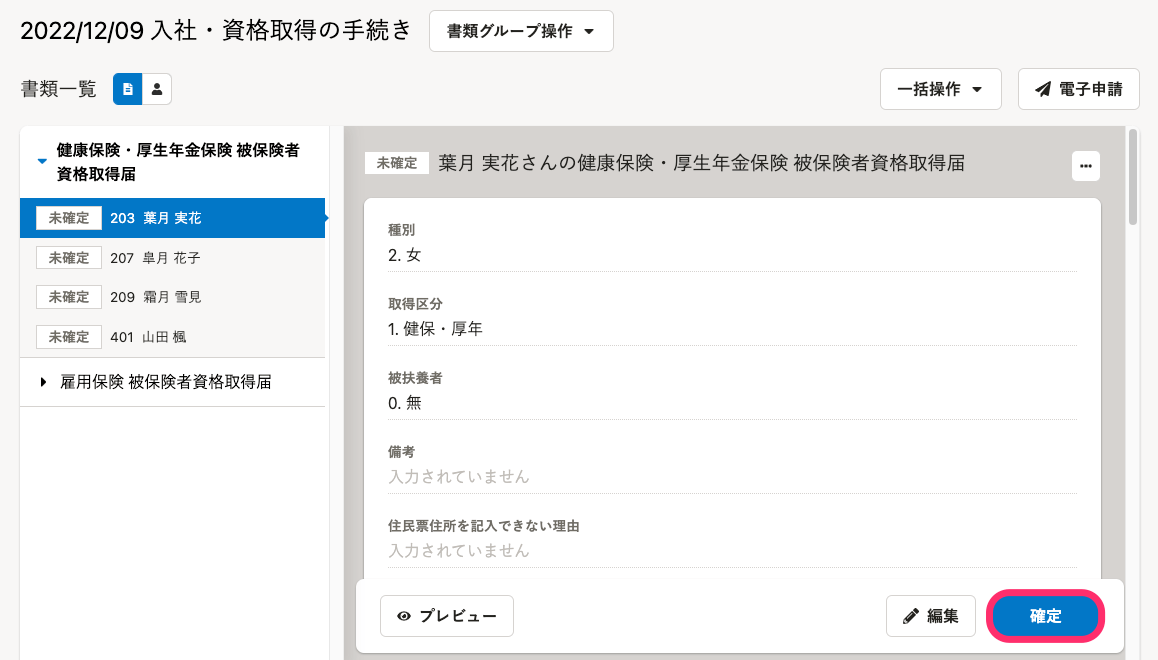Select 209 霜月 雪見 in list
This screenshot has width=1158, height=660.
point(172,297)
